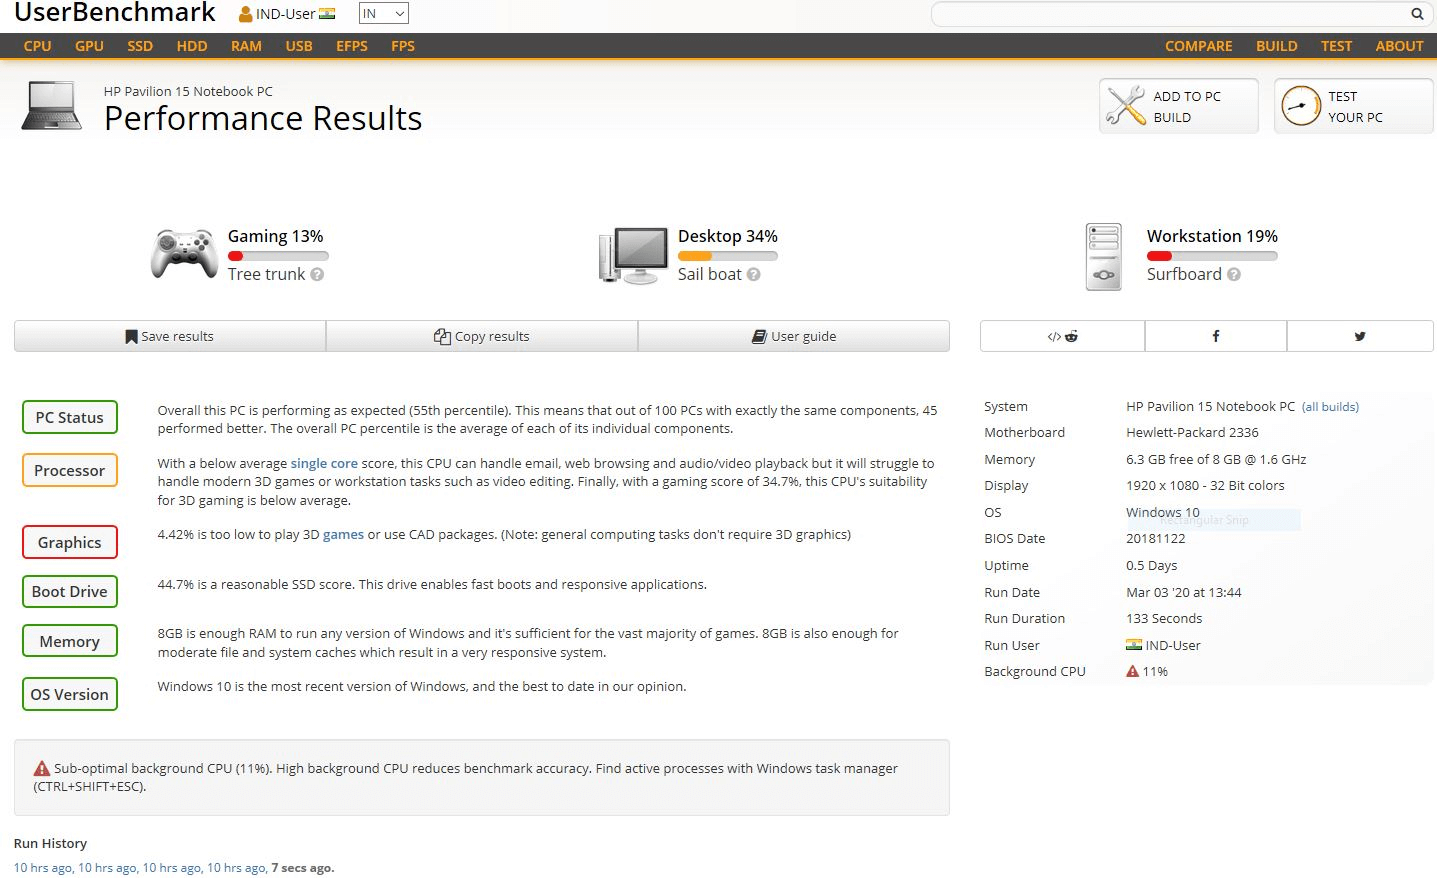Click the help circle next to Tree trunk
This screenshot has width=1437, height=878.
[x=317, y=274]
